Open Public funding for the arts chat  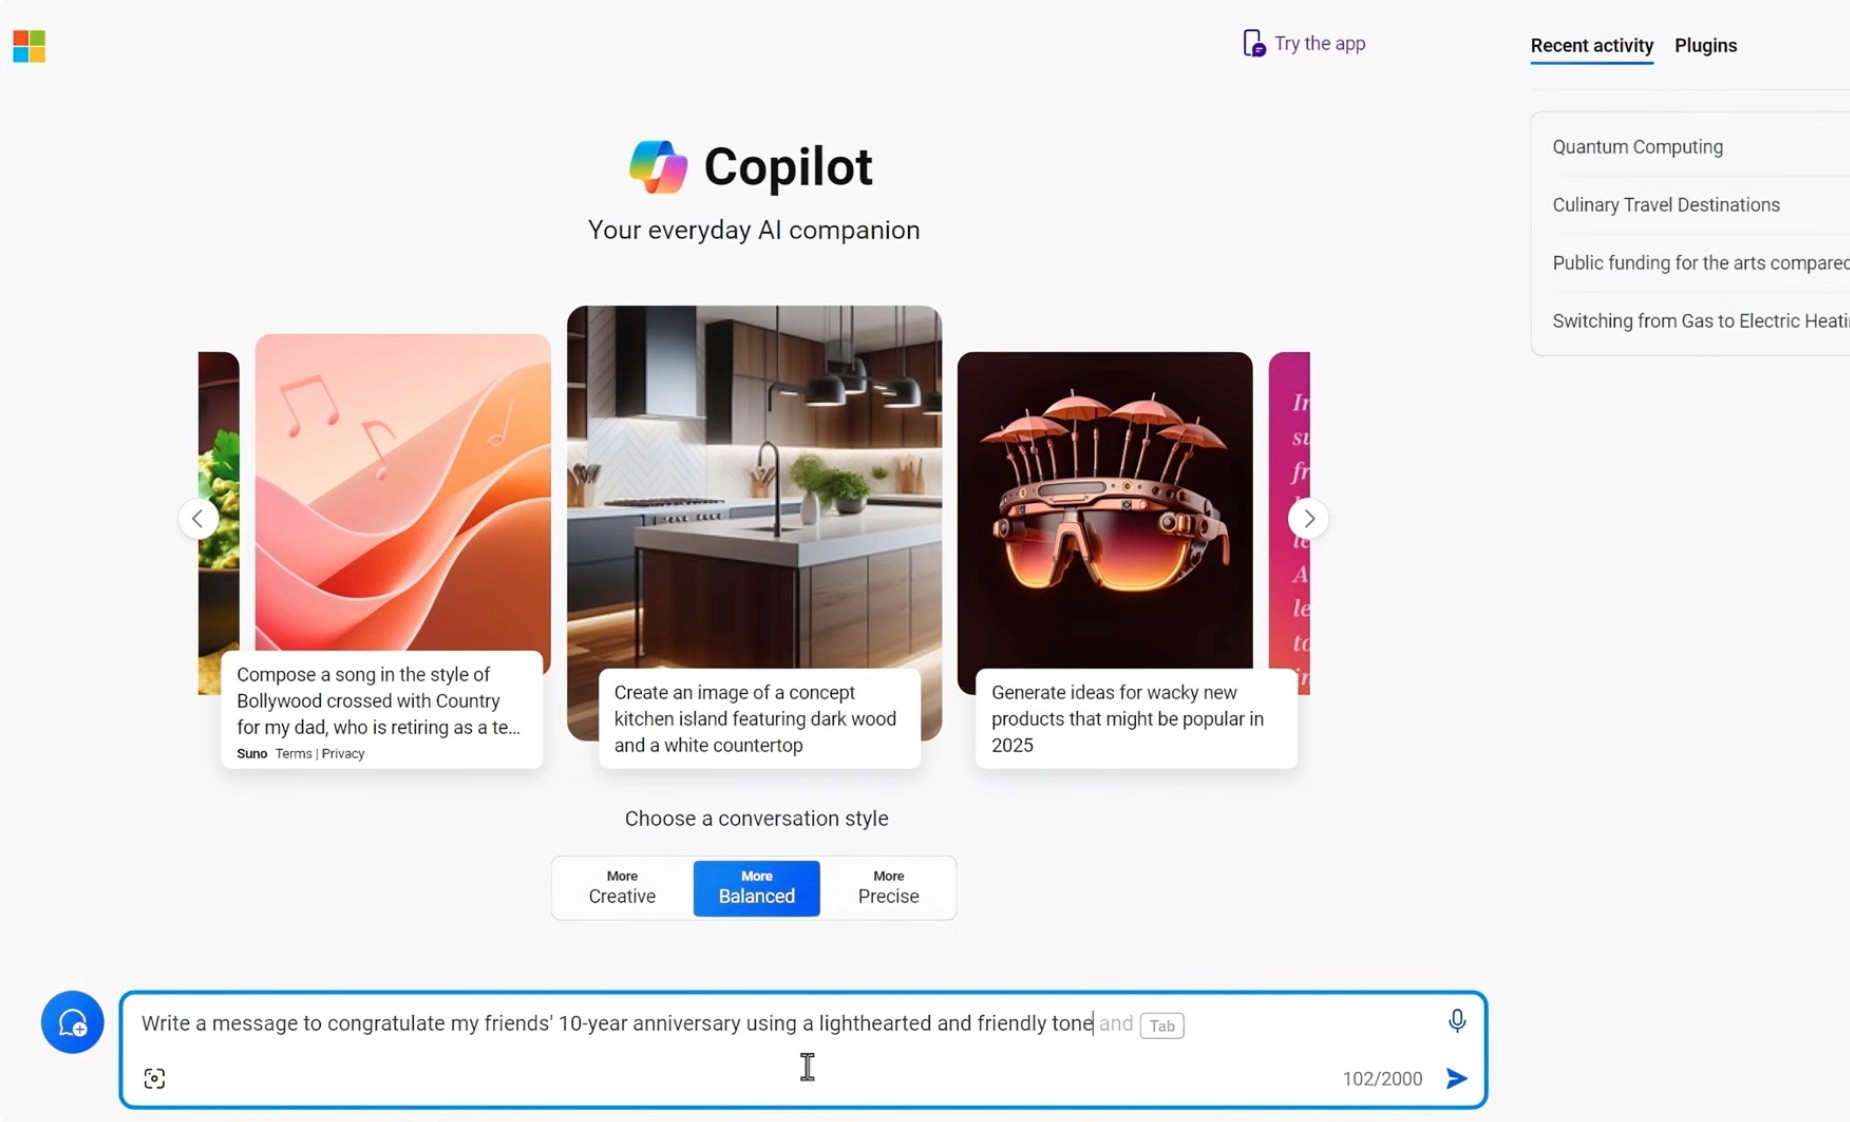1700,263
